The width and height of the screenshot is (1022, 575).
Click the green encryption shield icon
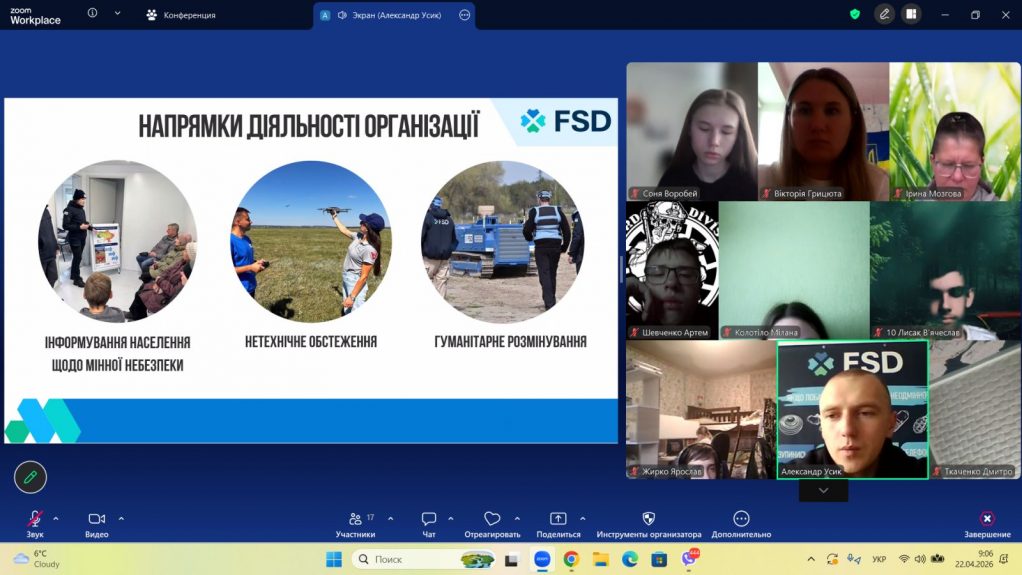click(855, 14)
